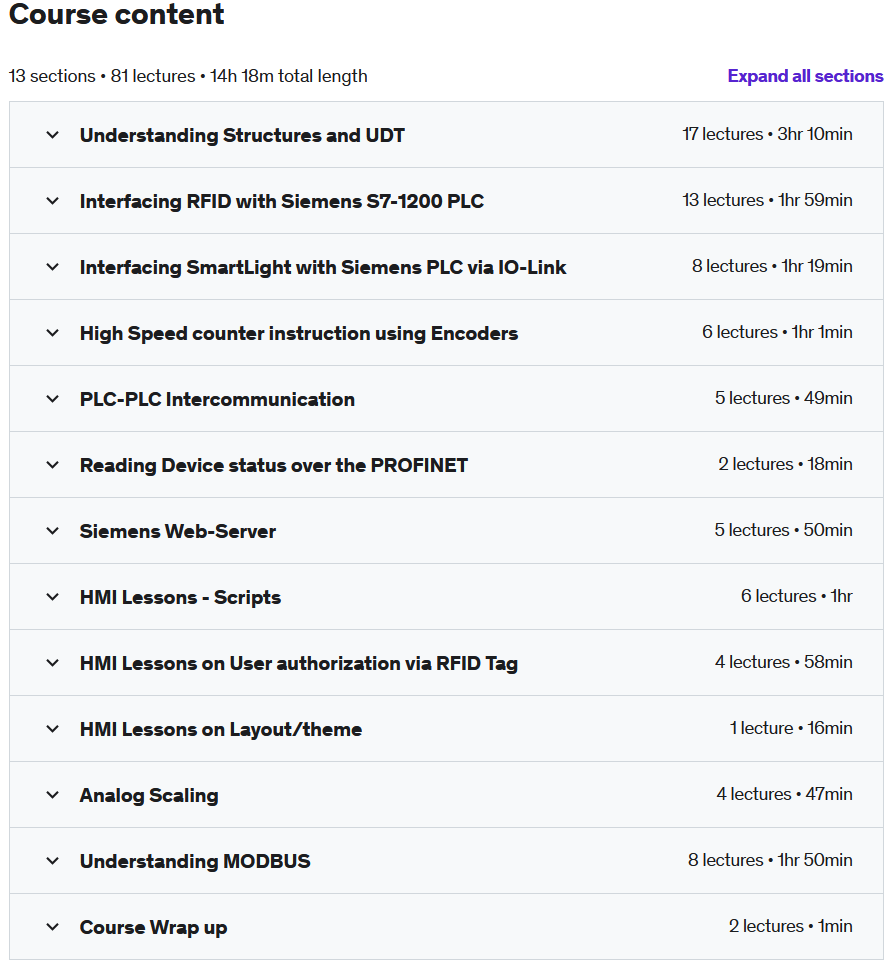Viewport: 892px width, 969px height.
Task: Click the HMI Lessons - Scripts title text
Action: tap(180, 597)
